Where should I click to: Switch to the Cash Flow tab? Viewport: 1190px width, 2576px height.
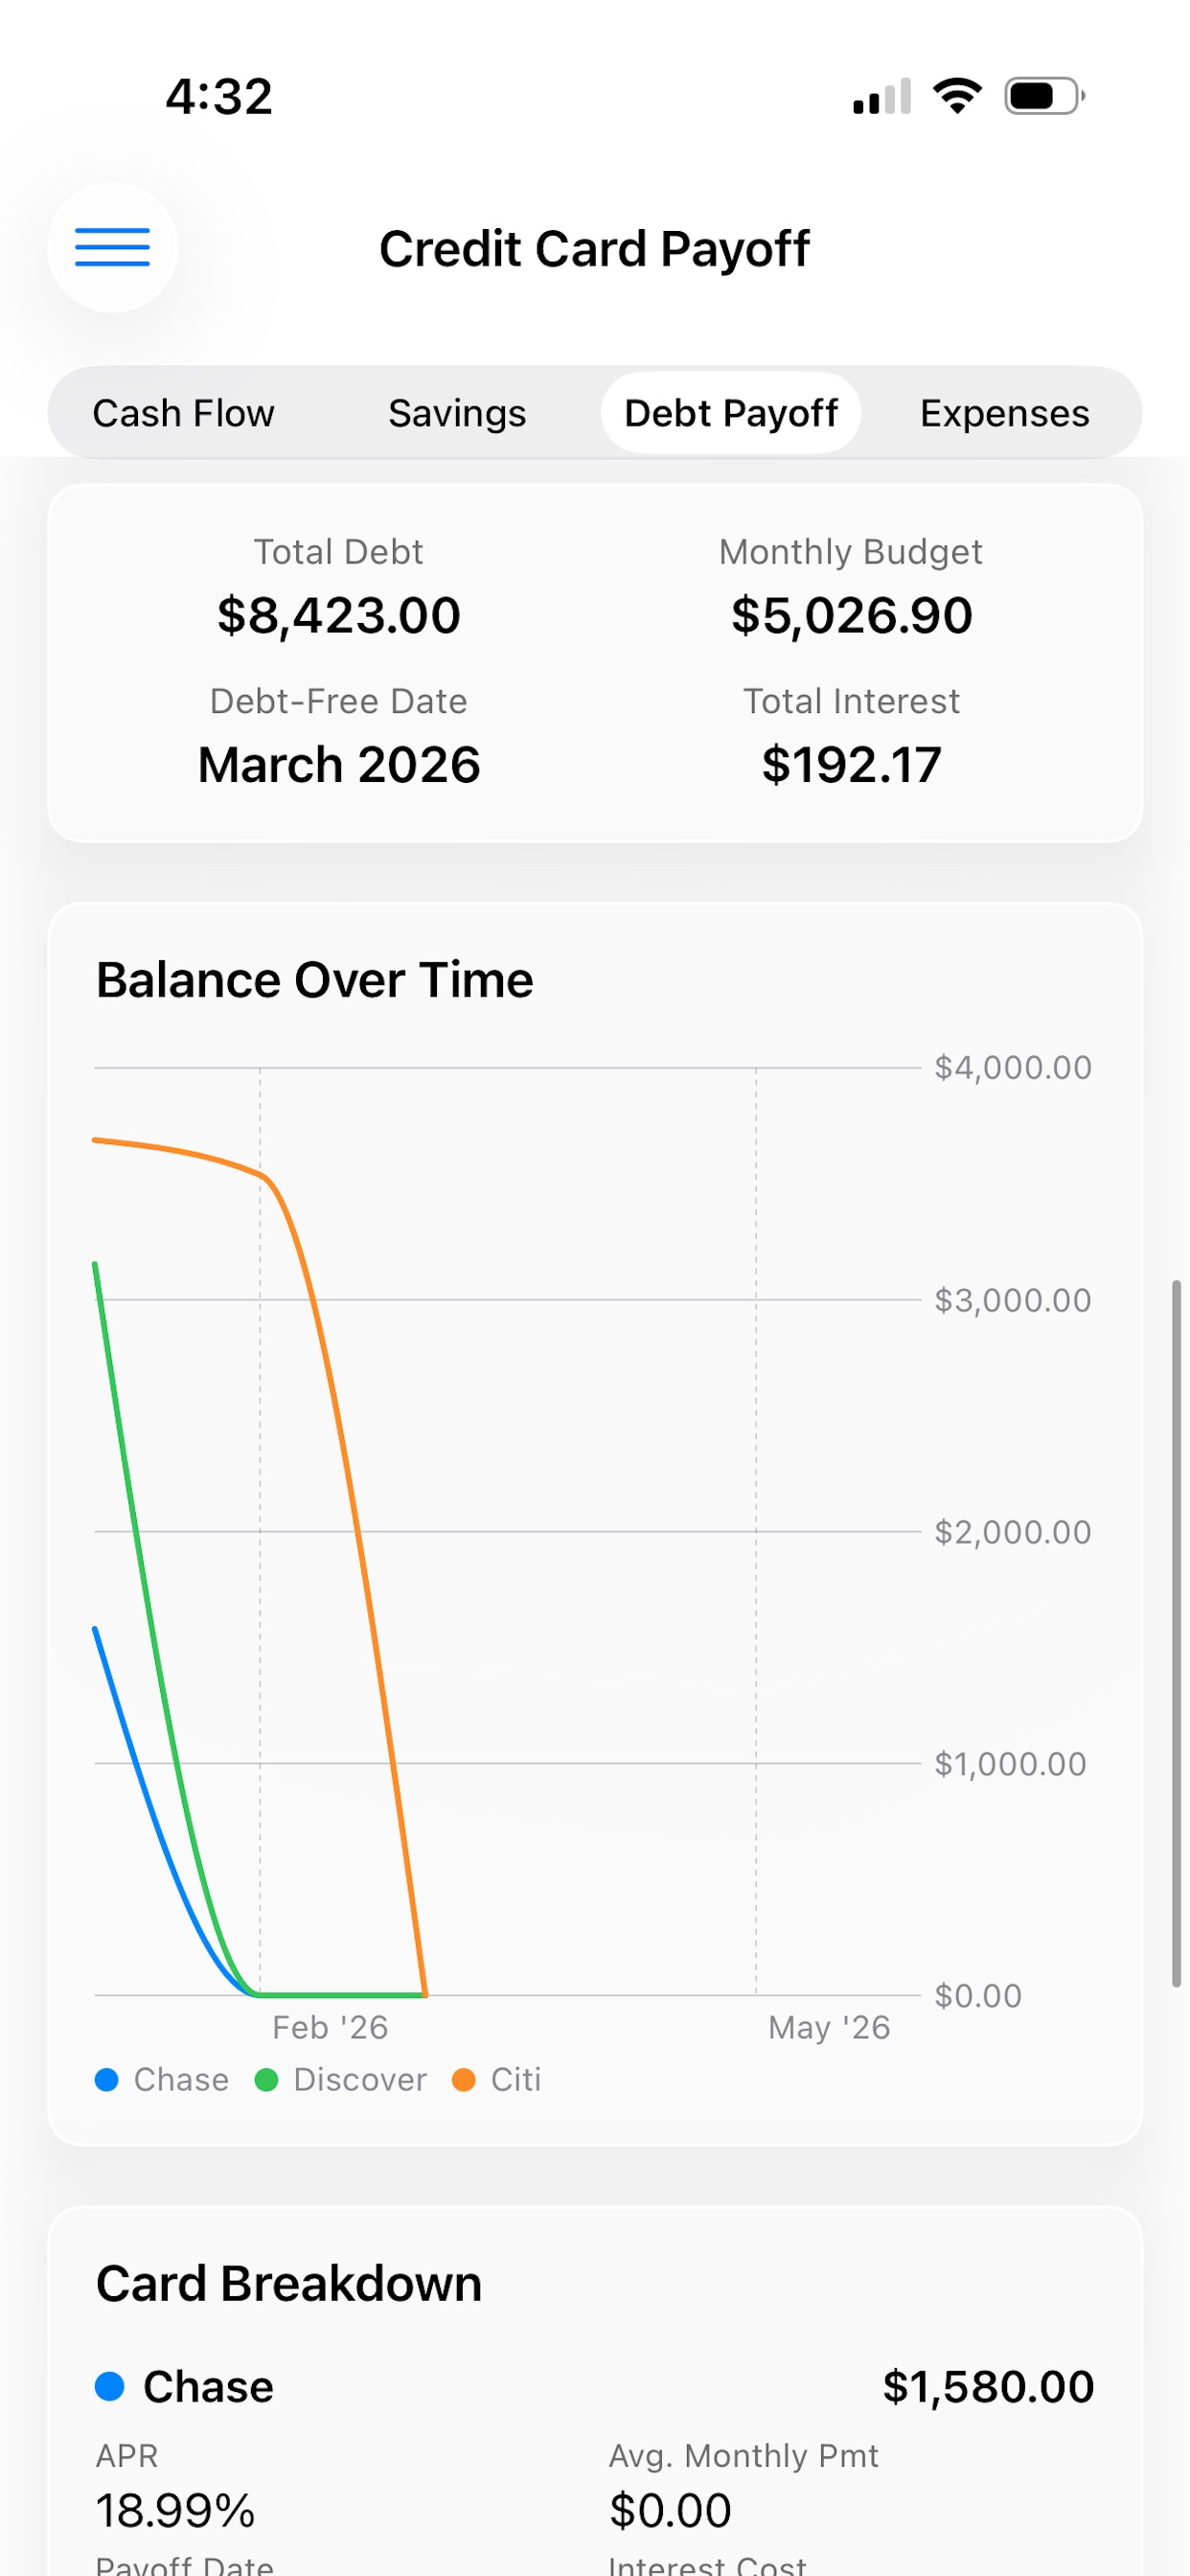coord(184,413)
